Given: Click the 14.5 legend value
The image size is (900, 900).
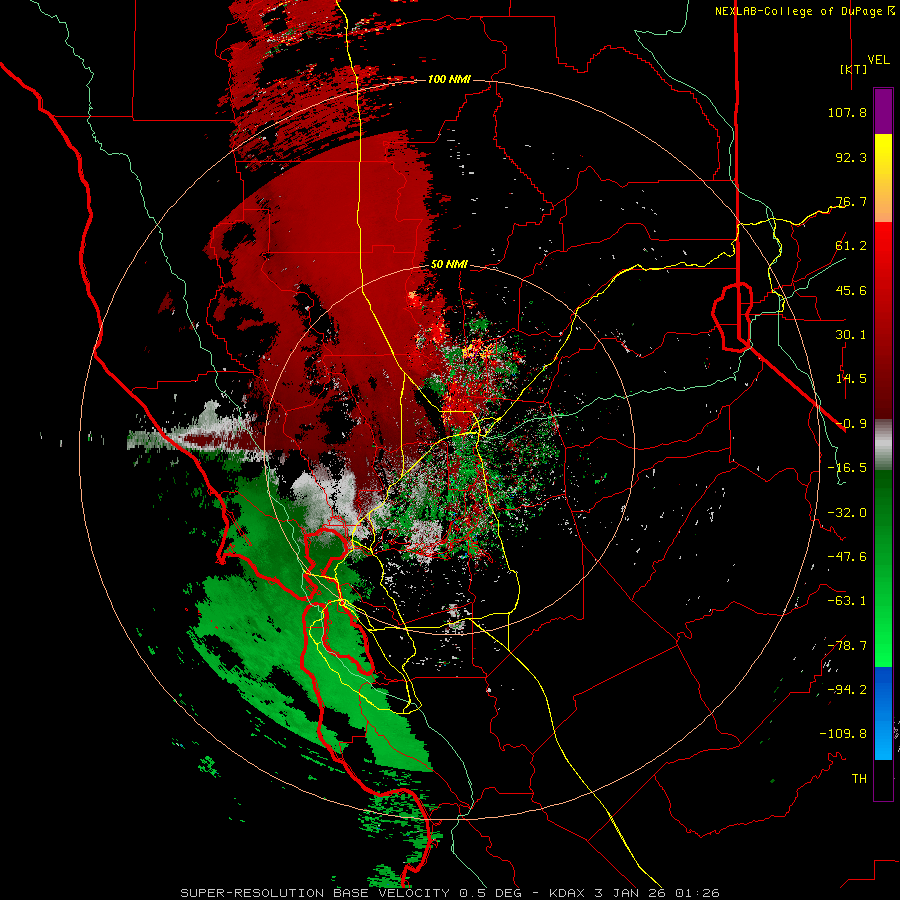Looking at the screenshot, I should pos(851,379).
